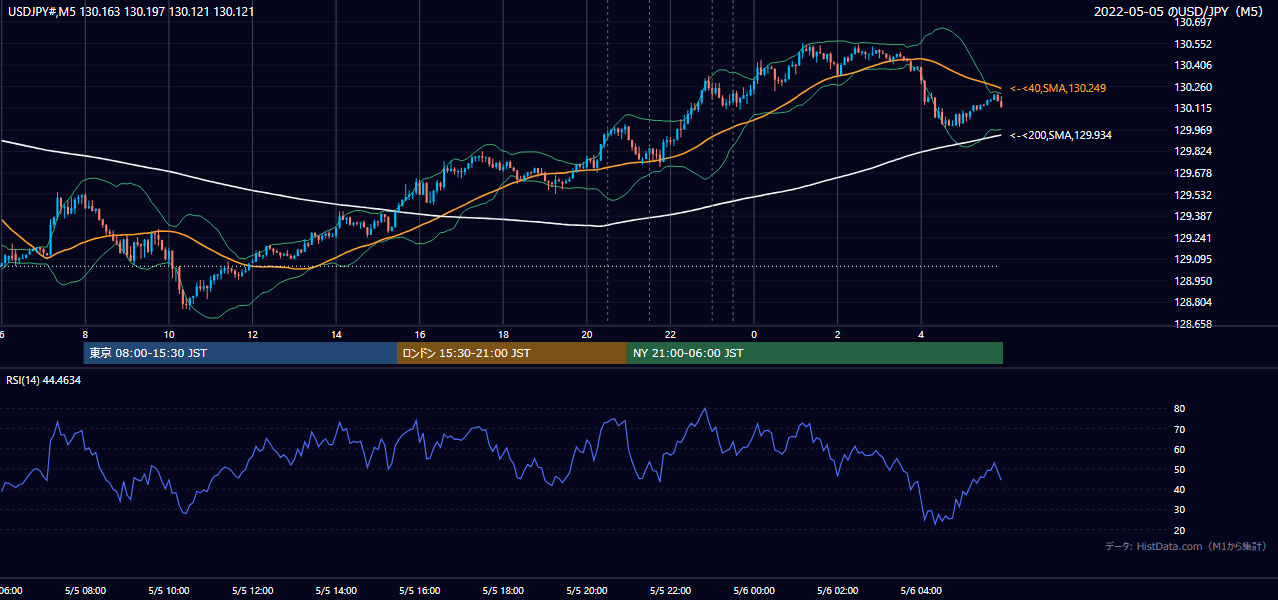Screen dimensions: 1278x600
Task: Click the 5/5 18:00 time label
Action: [503, 590]
